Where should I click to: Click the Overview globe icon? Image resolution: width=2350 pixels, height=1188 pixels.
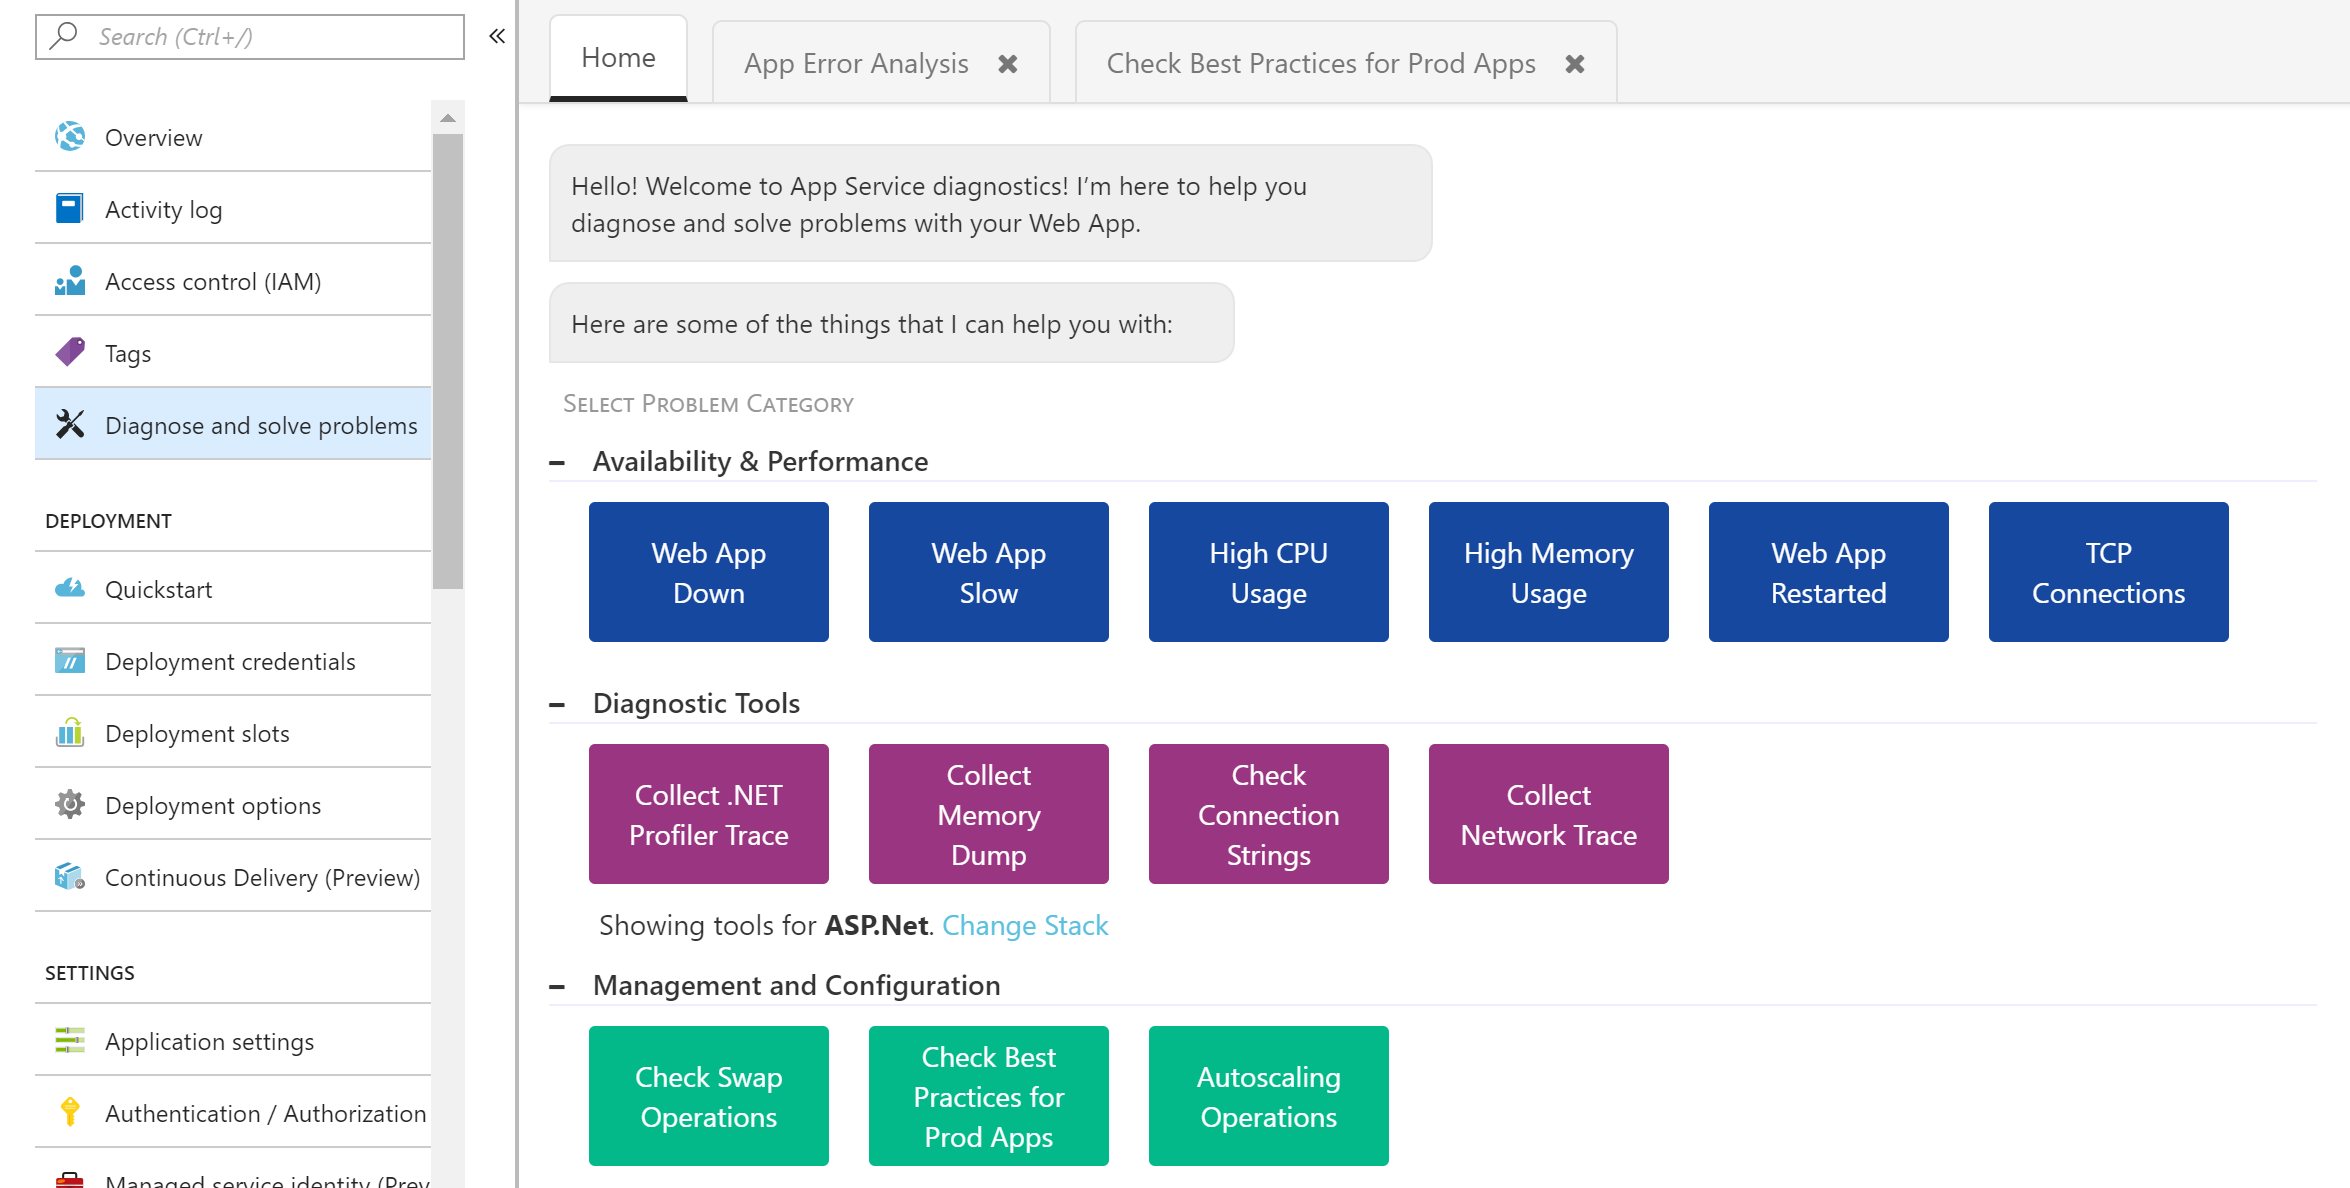point(70,137)
